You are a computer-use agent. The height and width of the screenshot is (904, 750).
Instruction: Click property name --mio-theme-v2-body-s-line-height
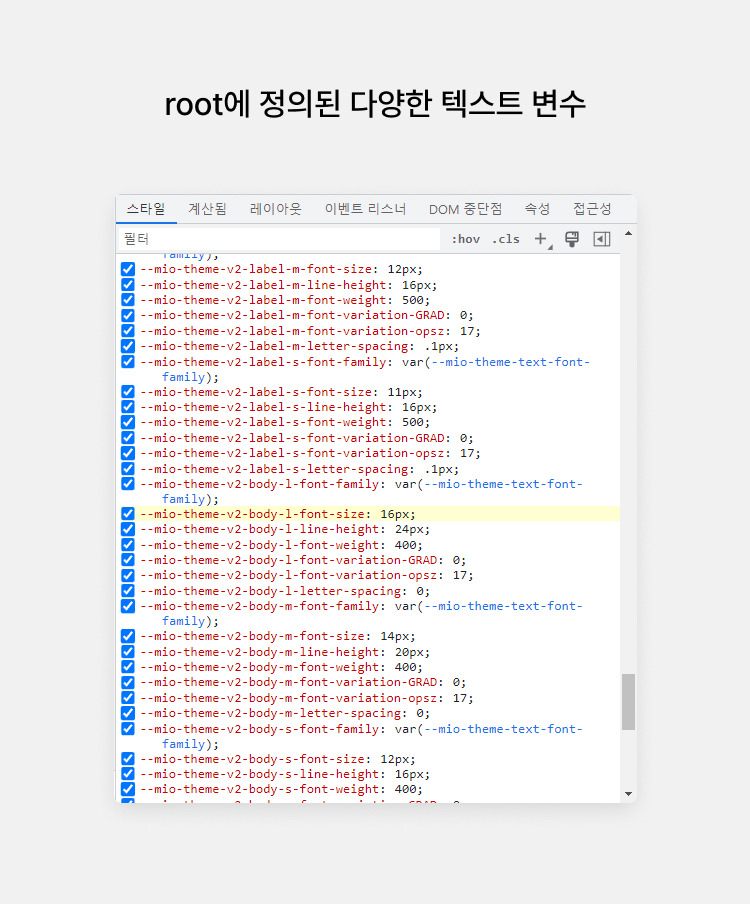(259, 774)
